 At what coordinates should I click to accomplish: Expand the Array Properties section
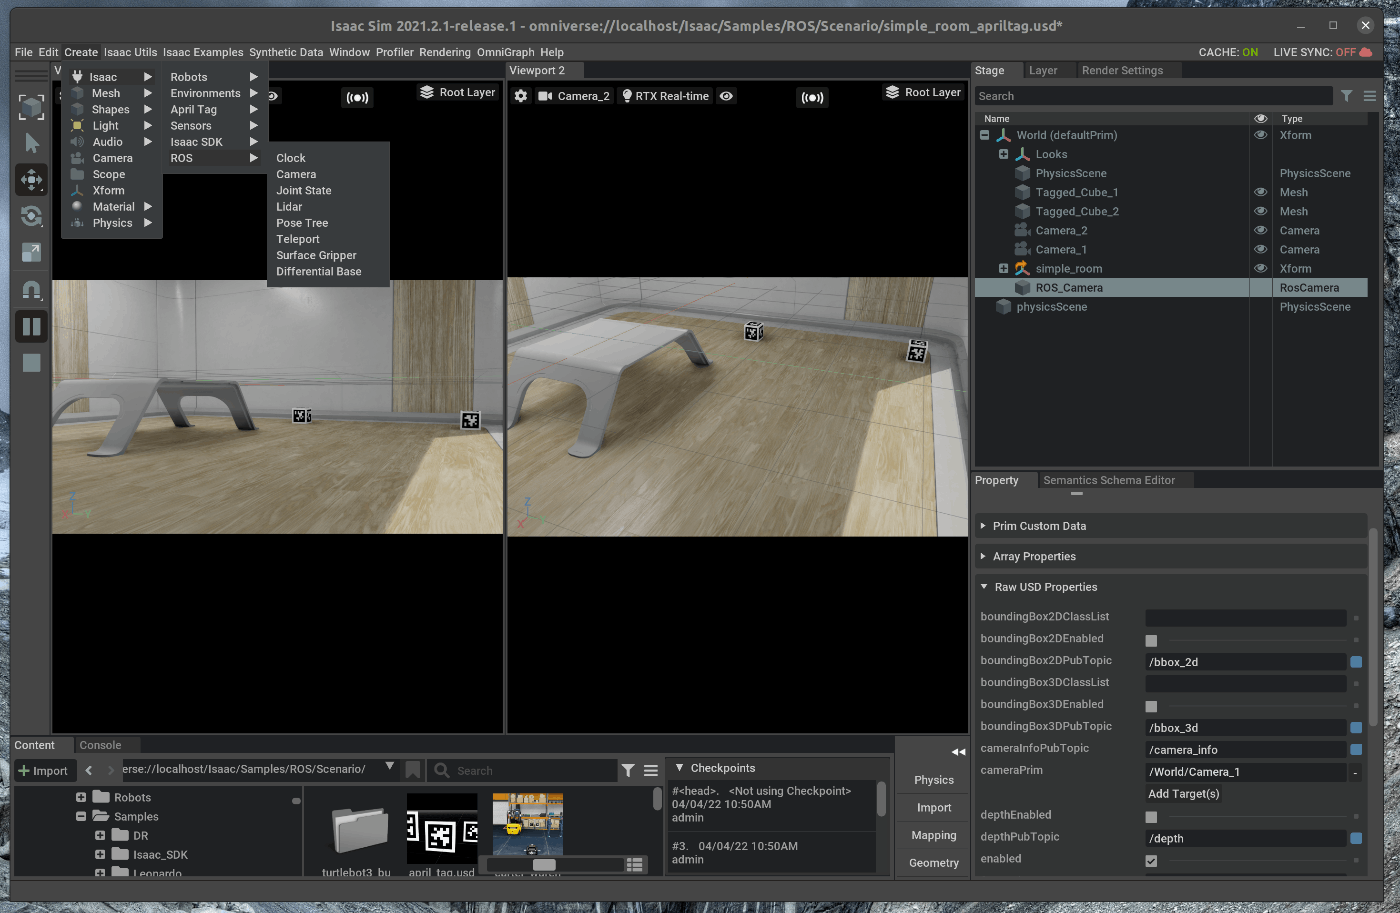pos(1170,556)
